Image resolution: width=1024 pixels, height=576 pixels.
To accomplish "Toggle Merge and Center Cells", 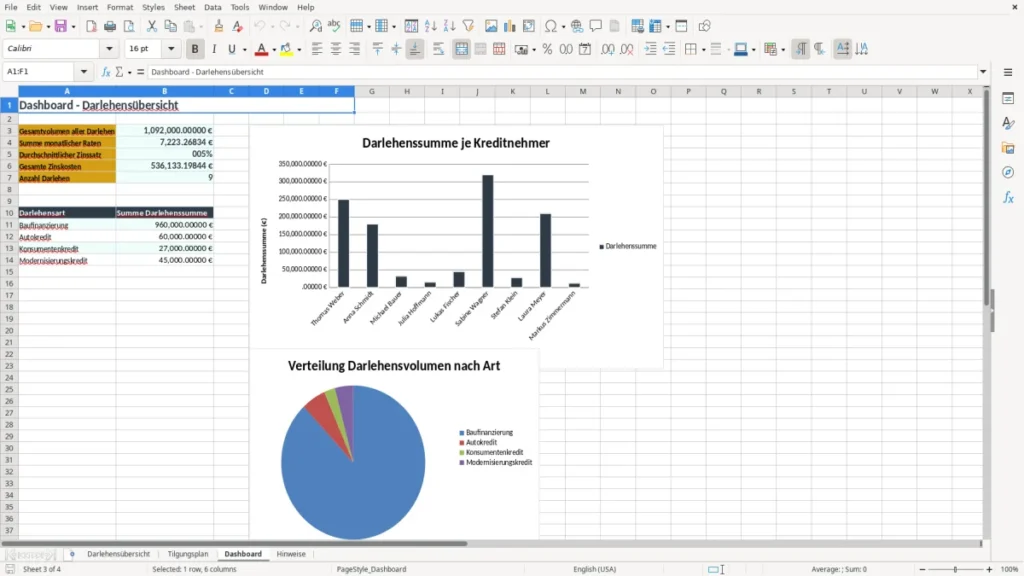I will tap(461, 49).
